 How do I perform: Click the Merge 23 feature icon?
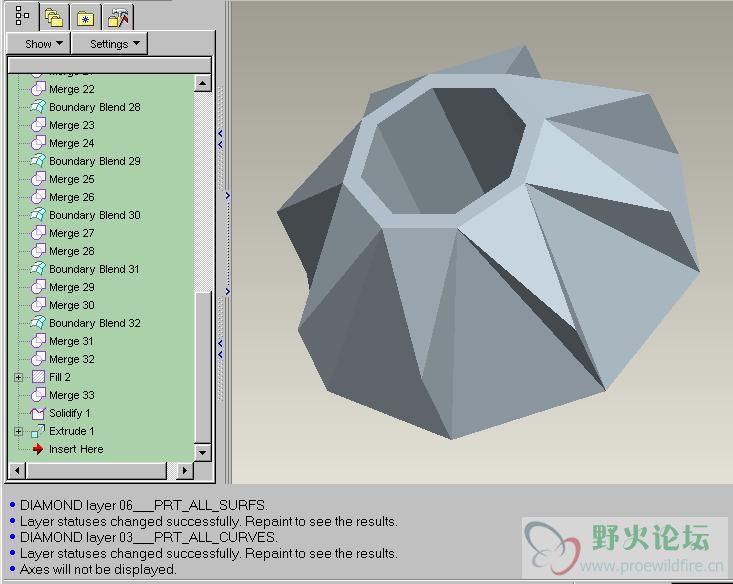pyautogui.click(x=38, y=125)
